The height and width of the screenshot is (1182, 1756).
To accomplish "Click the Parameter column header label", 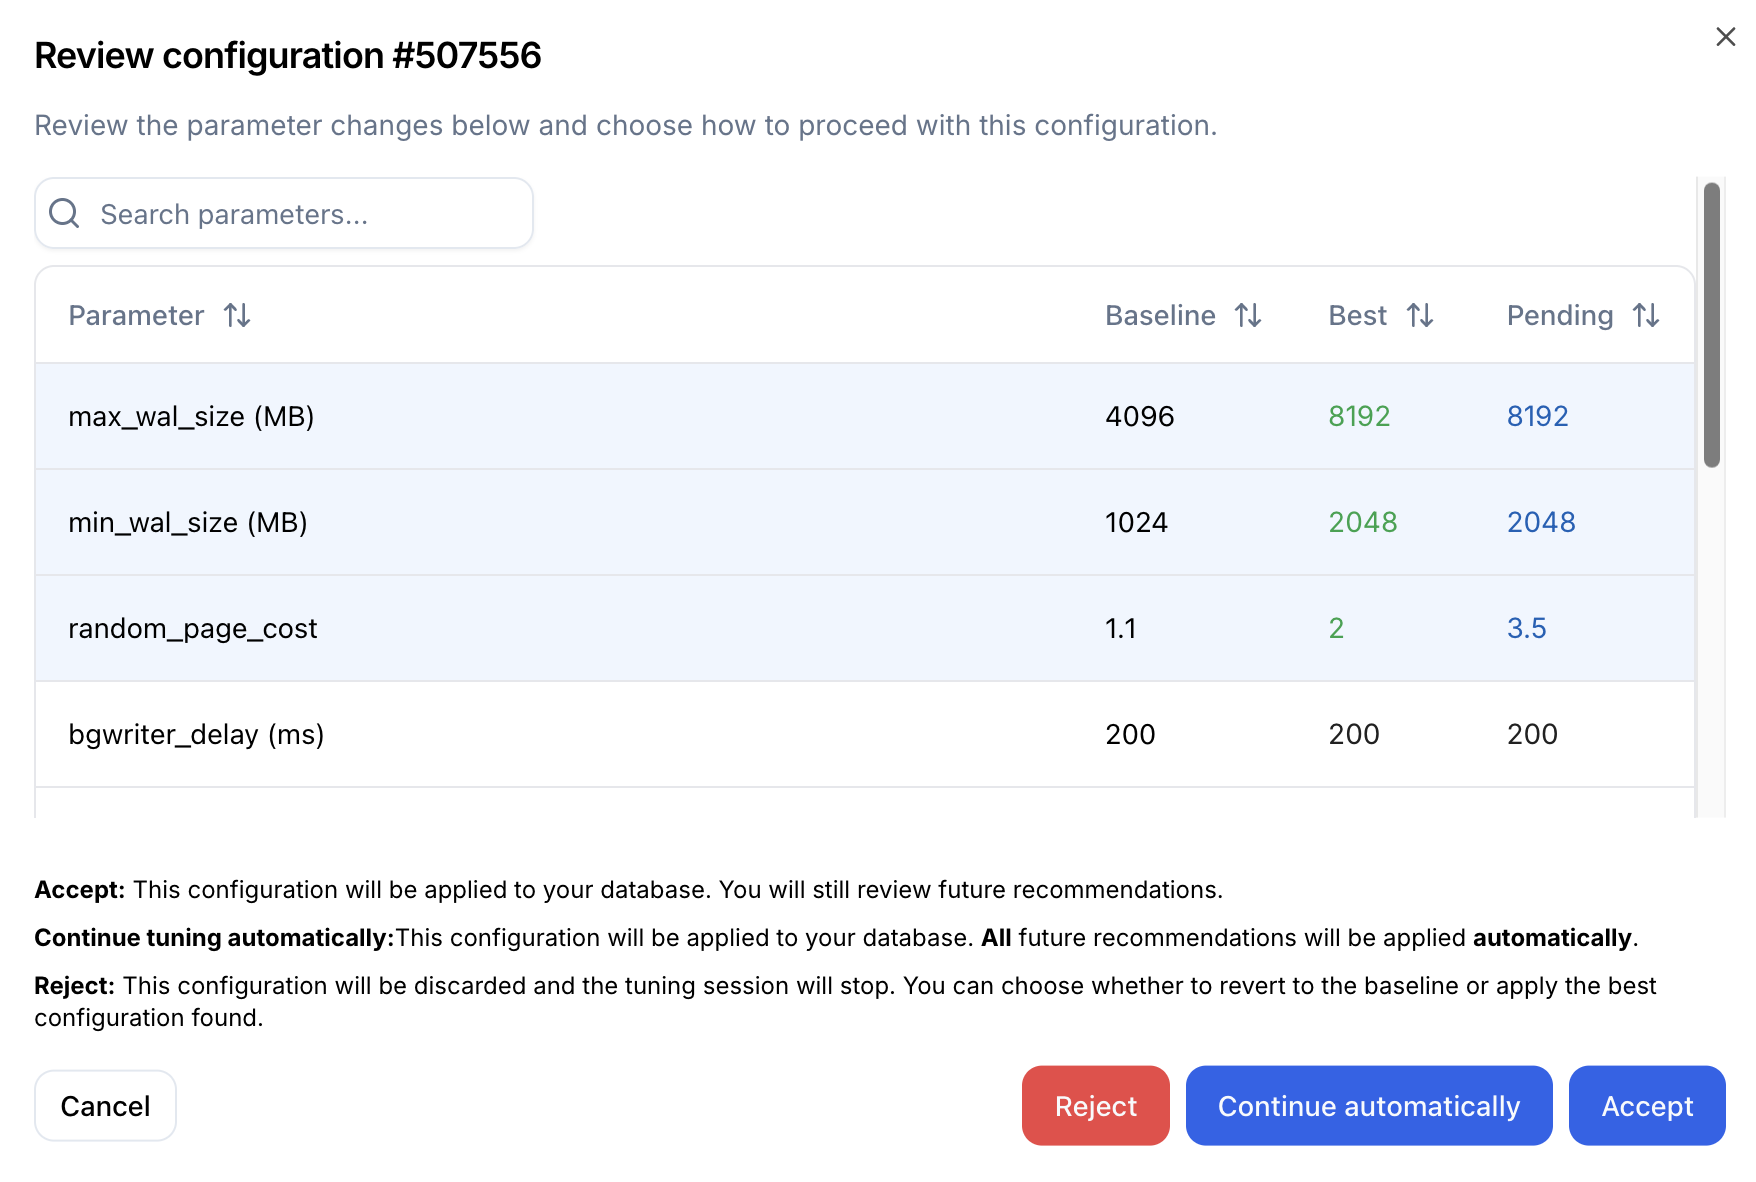I will [x=136, y=316].
